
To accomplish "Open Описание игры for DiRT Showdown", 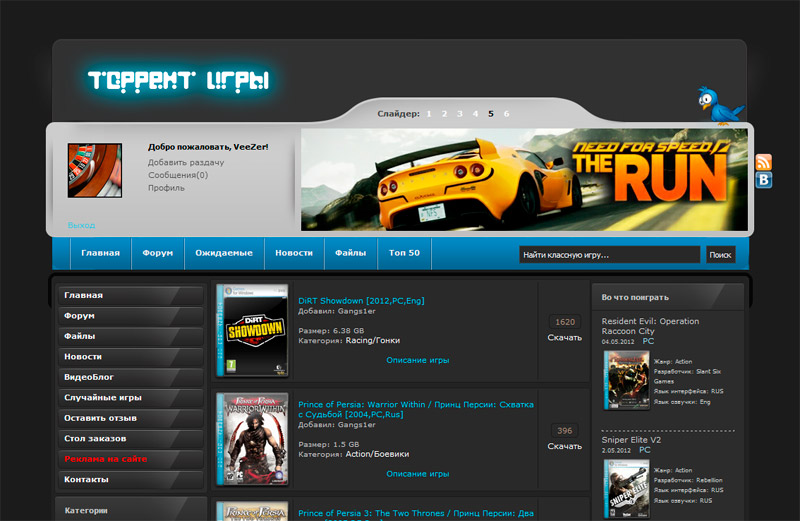I will [x=417, y=360].
